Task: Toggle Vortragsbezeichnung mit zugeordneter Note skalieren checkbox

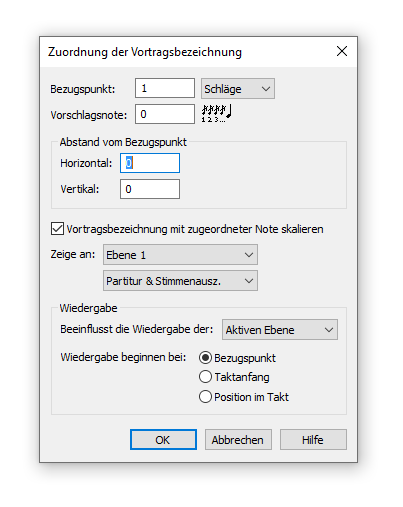Action: tap(57, 229)
